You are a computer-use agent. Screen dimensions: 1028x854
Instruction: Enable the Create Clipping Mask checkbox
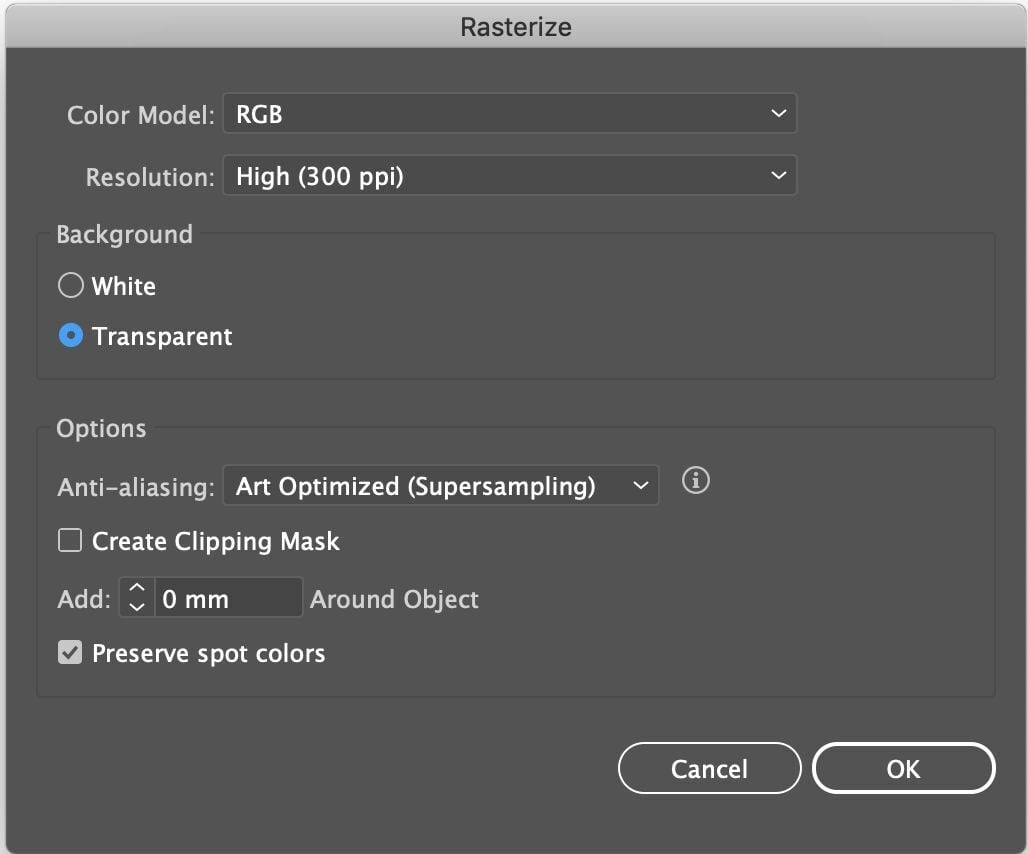(x=70, y=540)
